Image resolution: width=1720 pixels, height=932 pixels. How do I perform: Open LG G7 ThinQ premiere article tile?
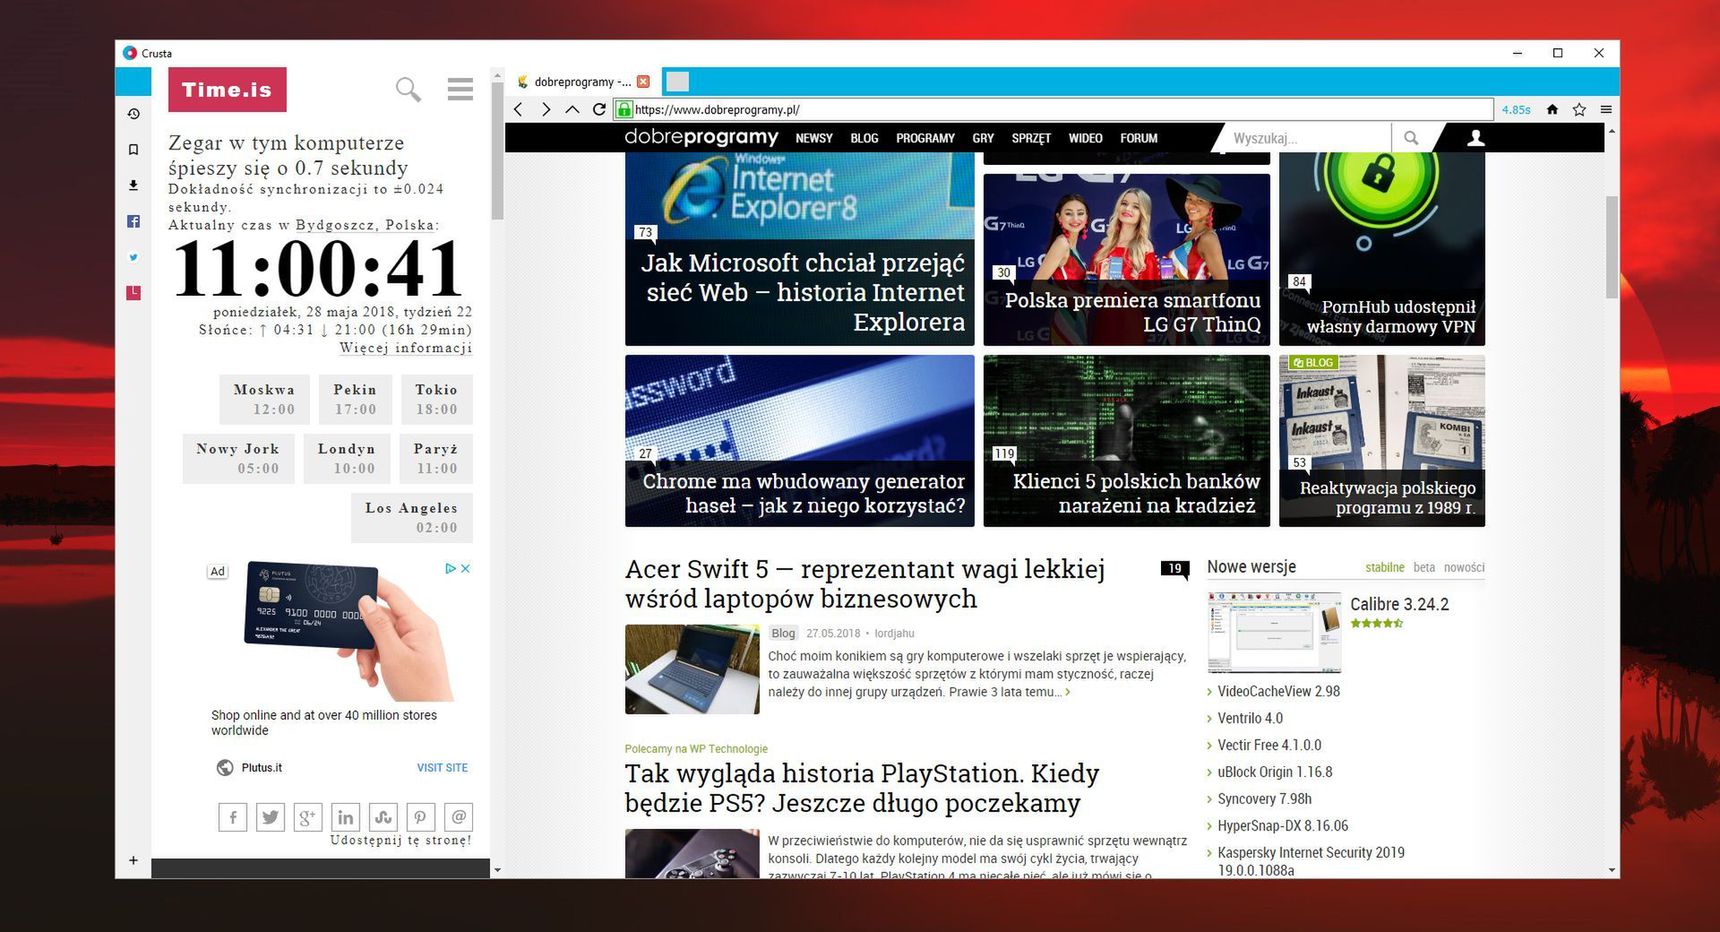point(1127,260)
